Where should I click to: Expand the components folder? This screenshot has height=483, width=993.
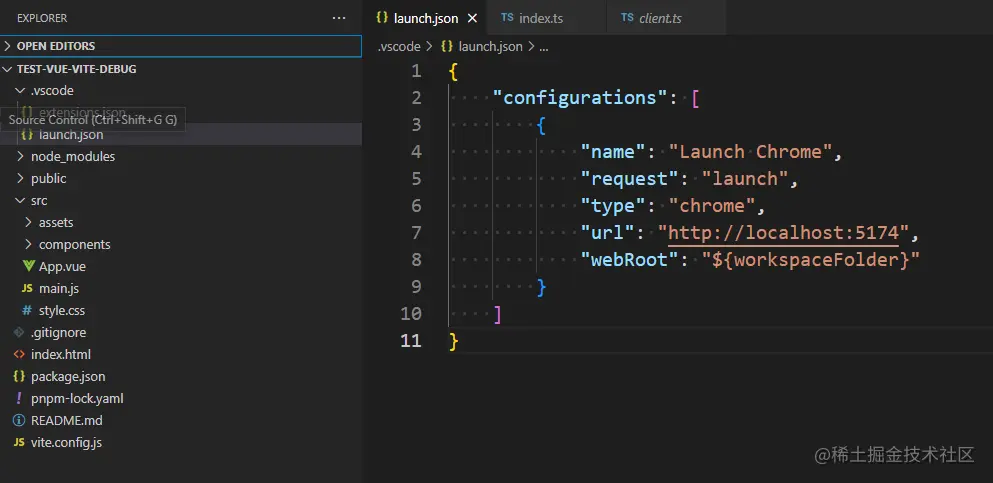coord(181,244)
